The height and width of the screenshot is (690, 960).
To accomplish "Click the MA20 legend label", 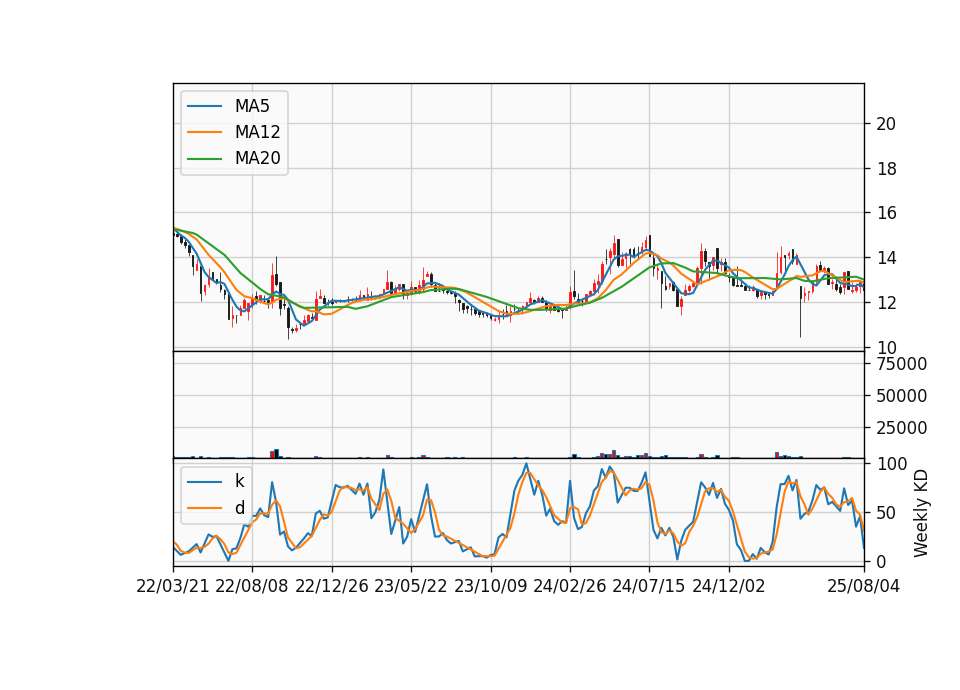I will click(x=257, y=159).
